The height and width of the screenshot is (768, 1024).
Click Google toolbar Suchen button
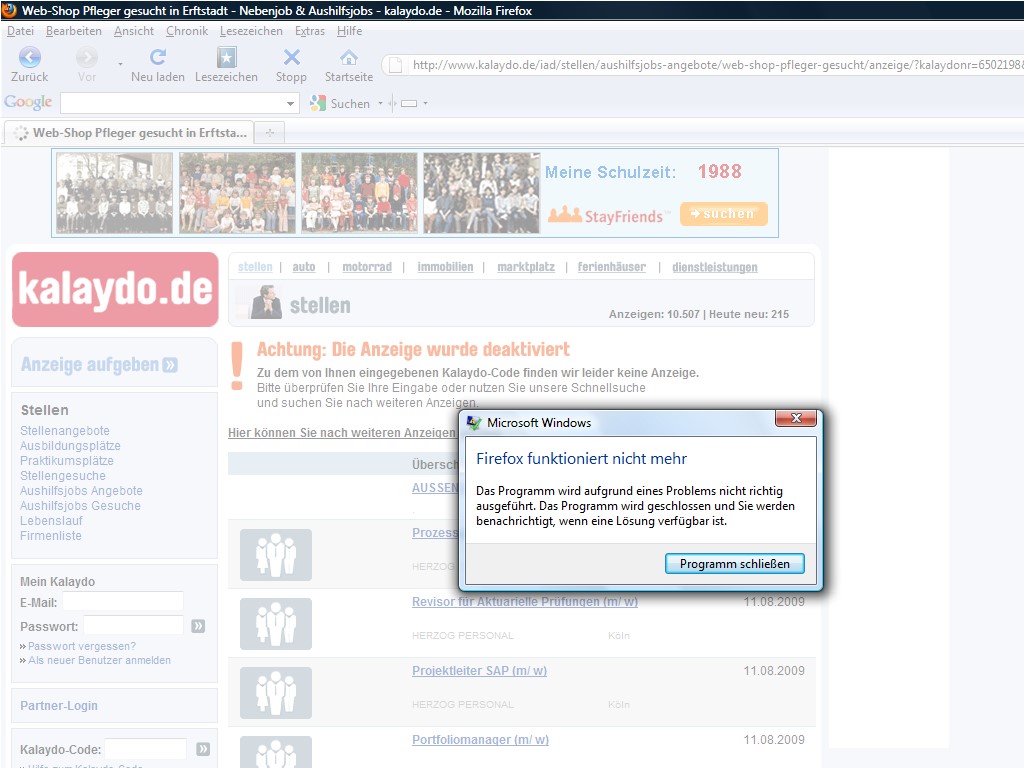click(340, 103)
